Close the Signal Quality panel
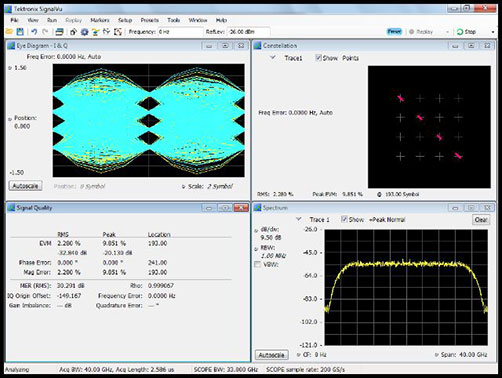 (x=241, y=208)
